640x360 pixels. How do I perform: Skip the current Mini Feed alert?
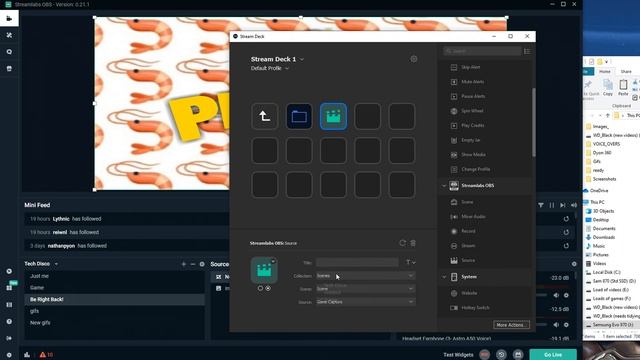(x=563, y=205)
